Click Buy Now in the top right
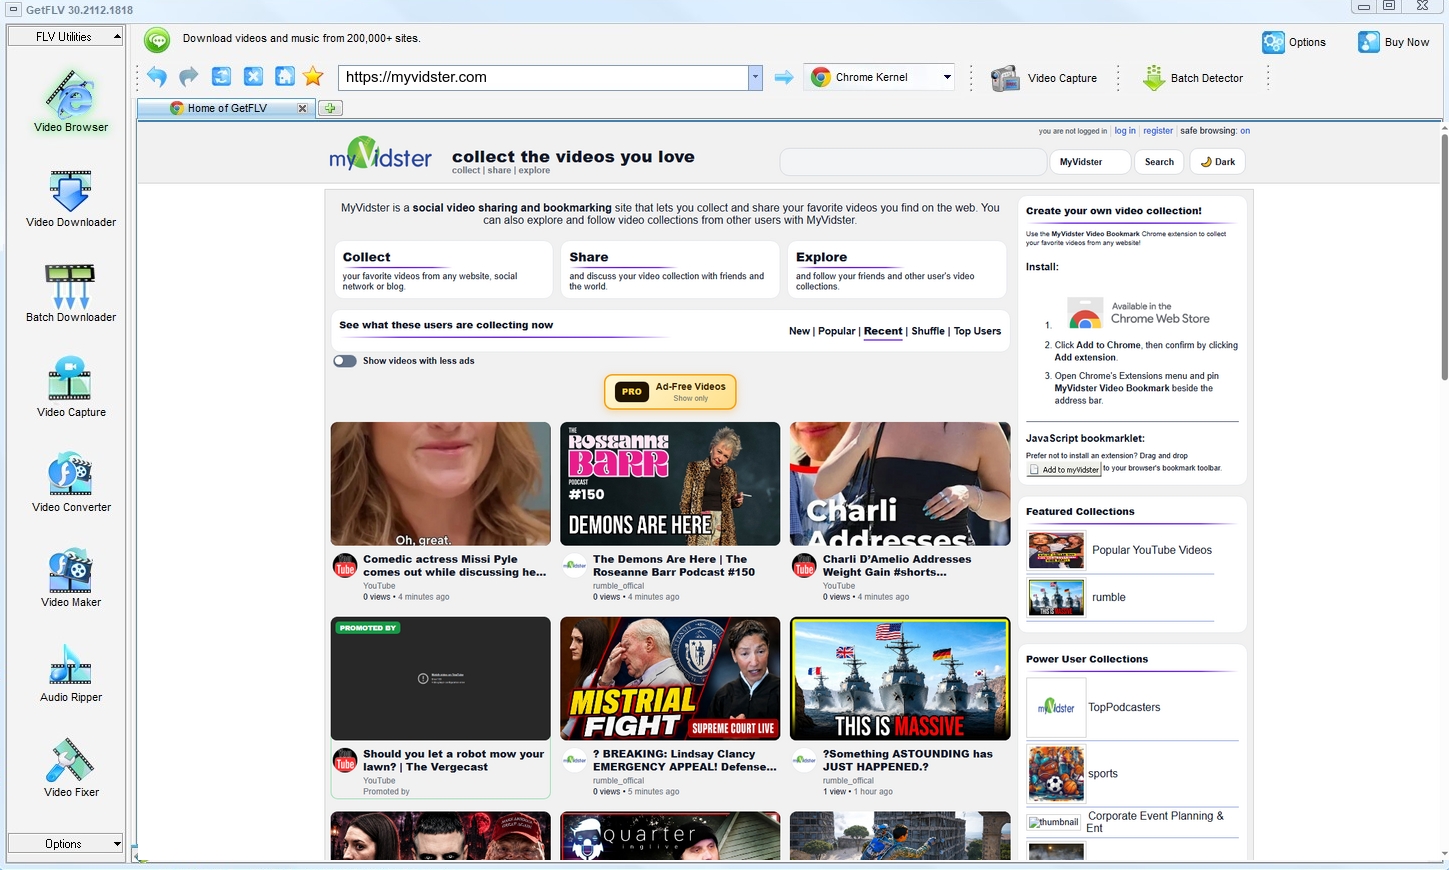1449x870 pixels. pyautogui.click(x=1393, y=42)
